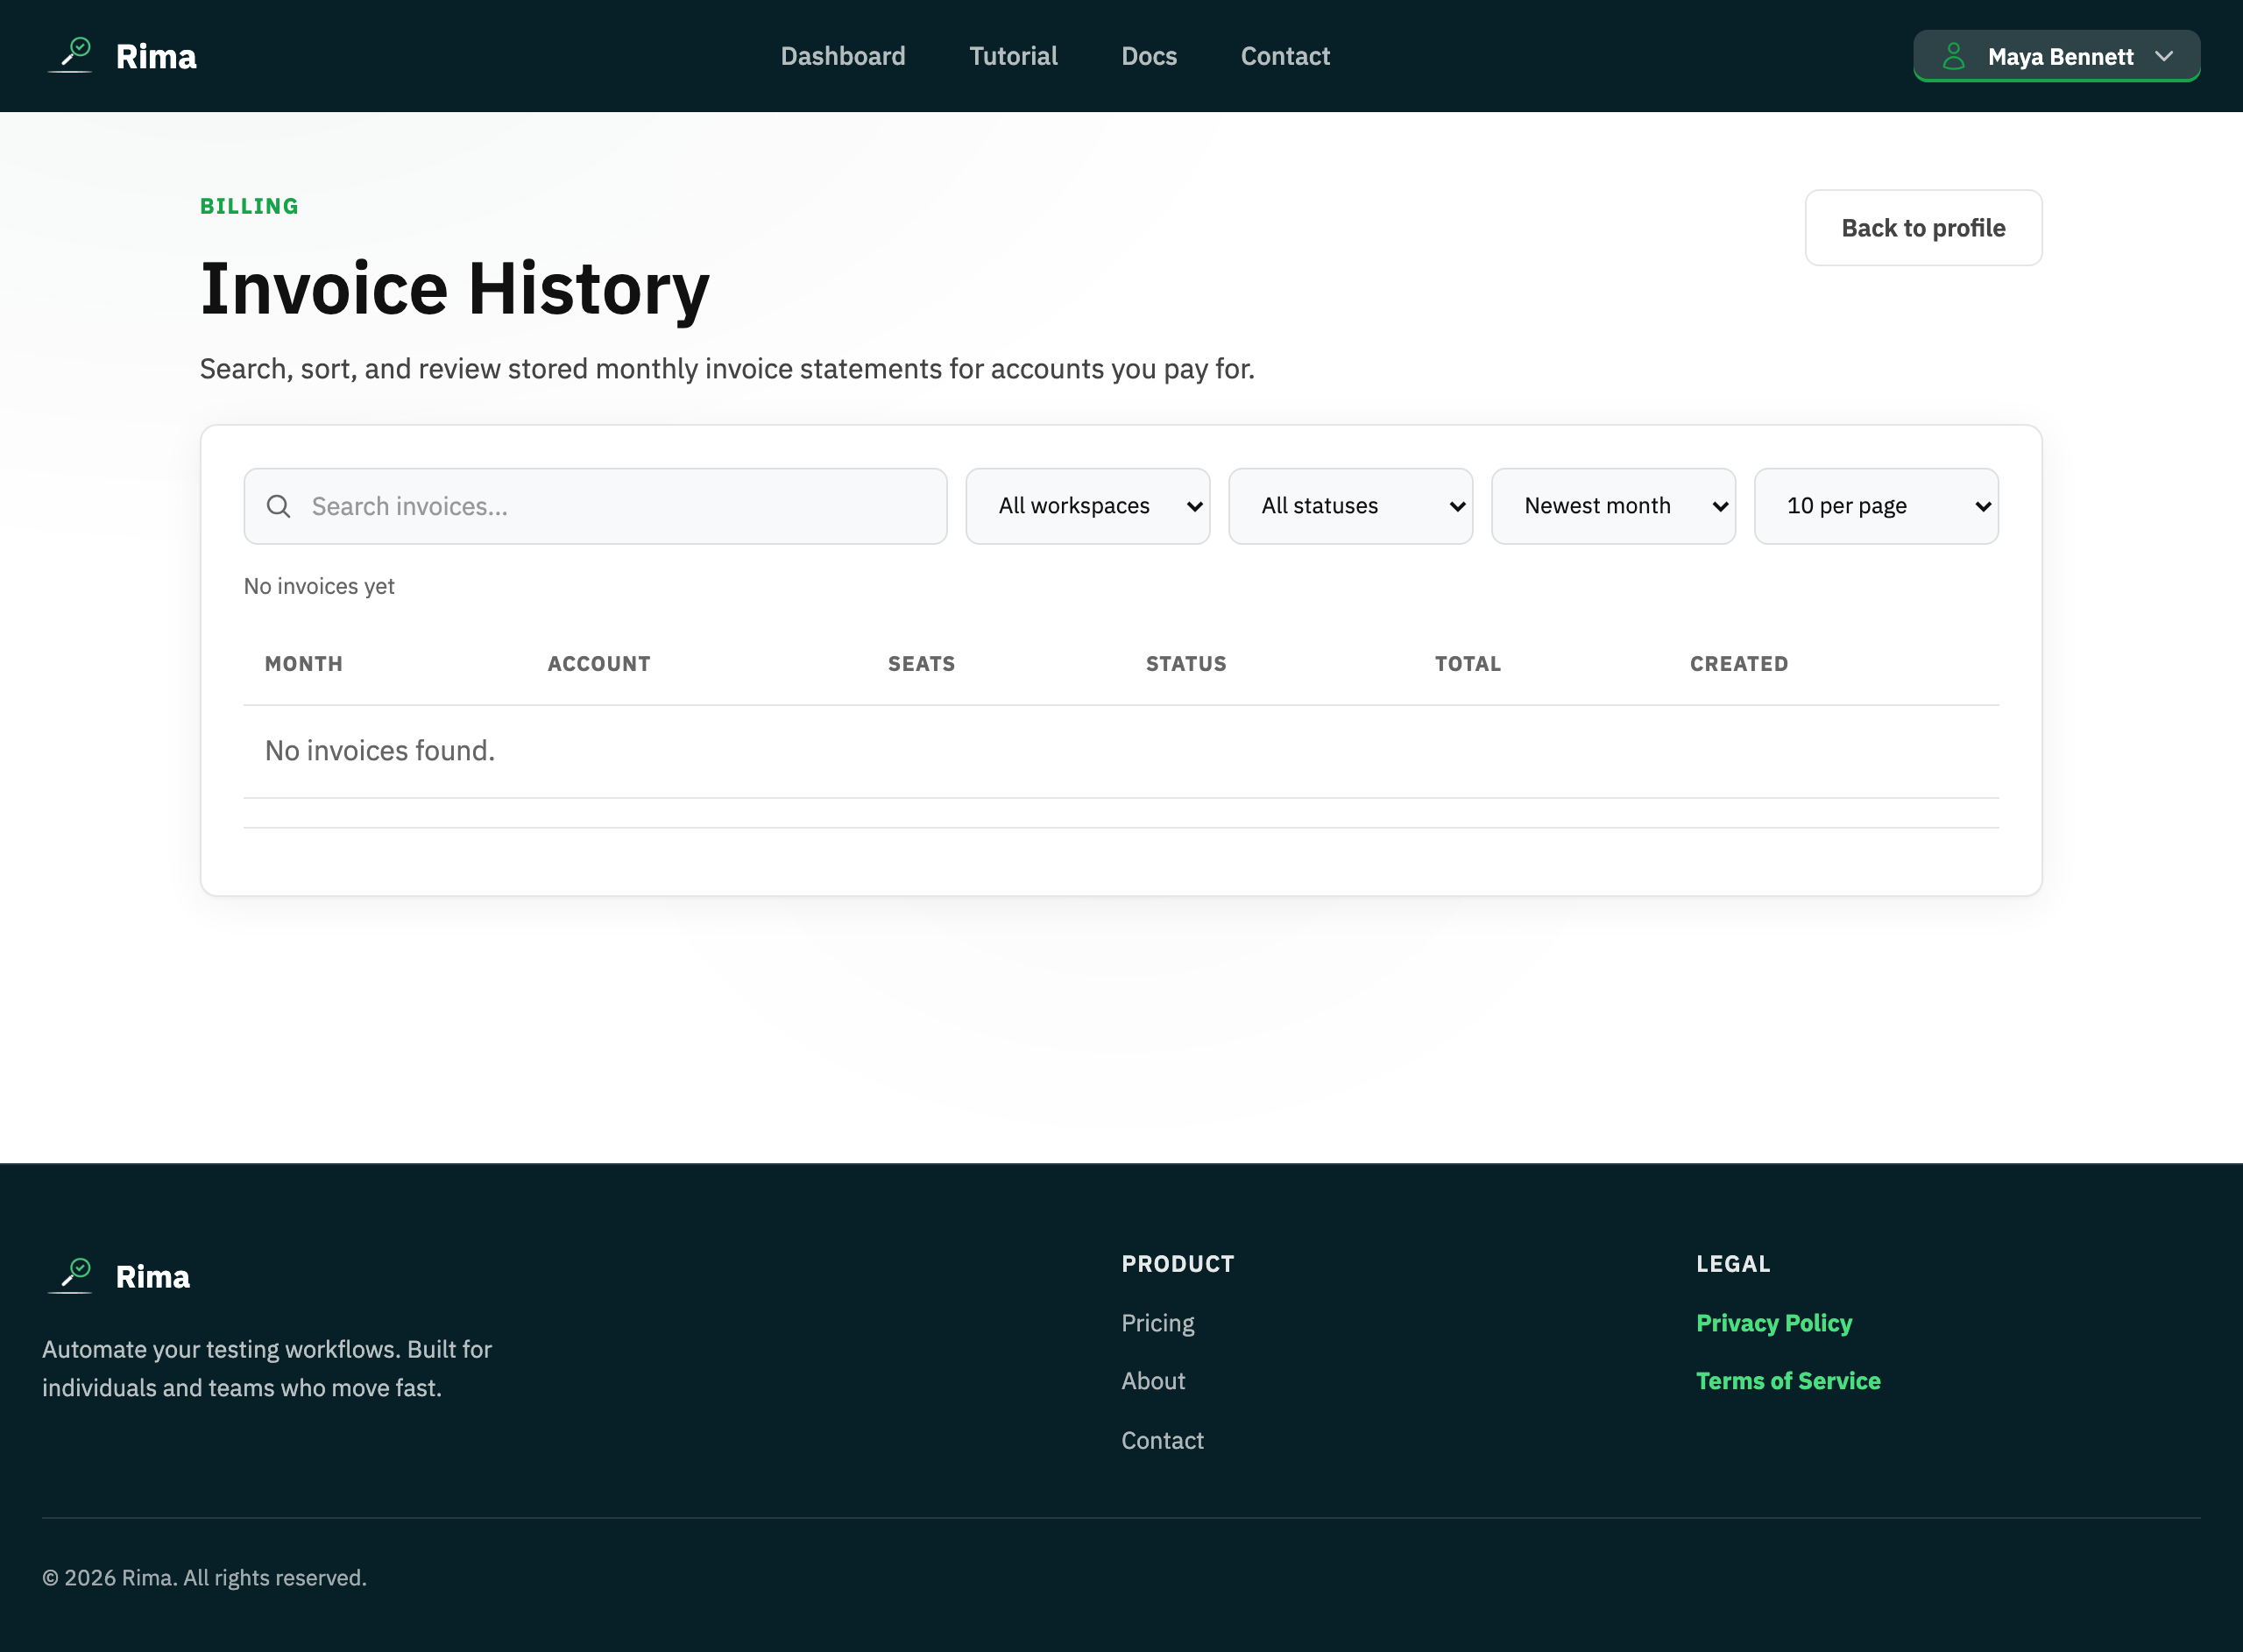
Task: Open the Maya Bennett account menu chevron
Action: click(2164, 56)
